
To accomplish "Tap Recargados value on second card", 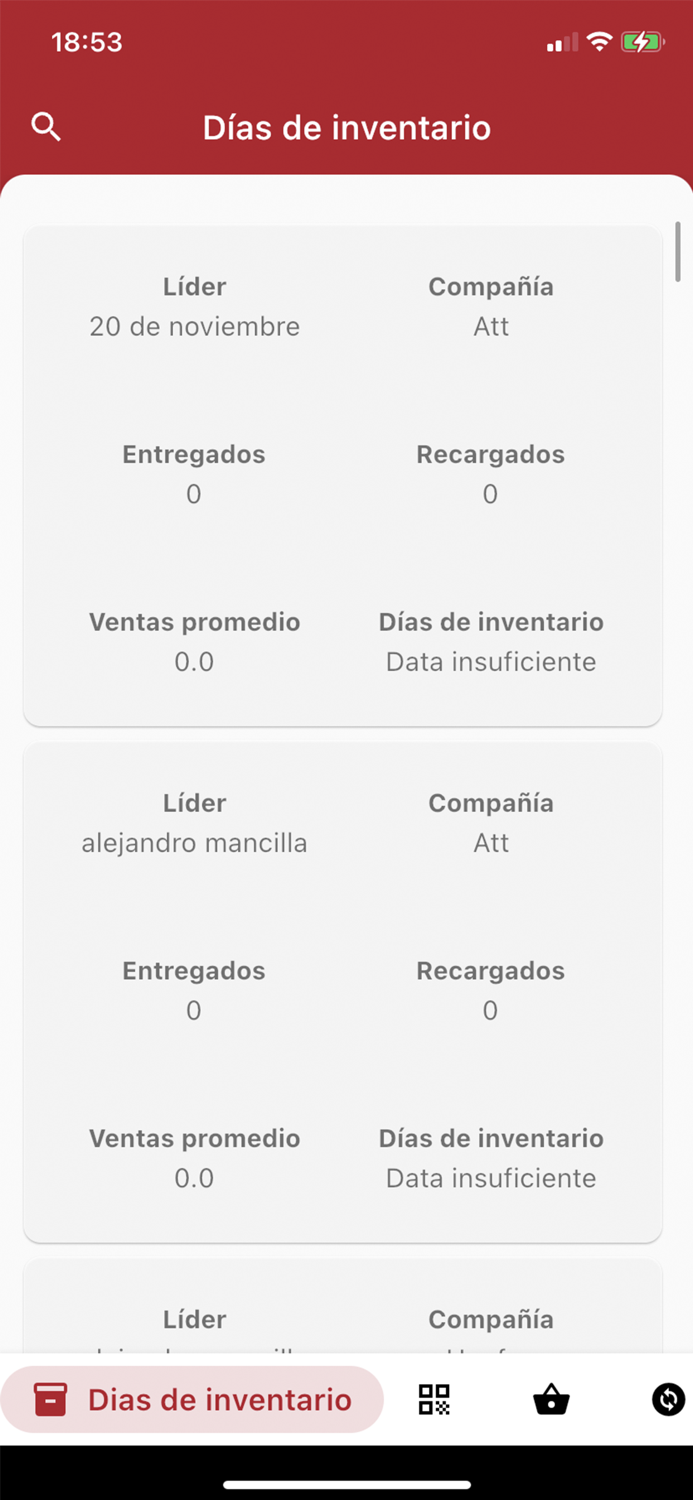I will (x=490, y=1010).
